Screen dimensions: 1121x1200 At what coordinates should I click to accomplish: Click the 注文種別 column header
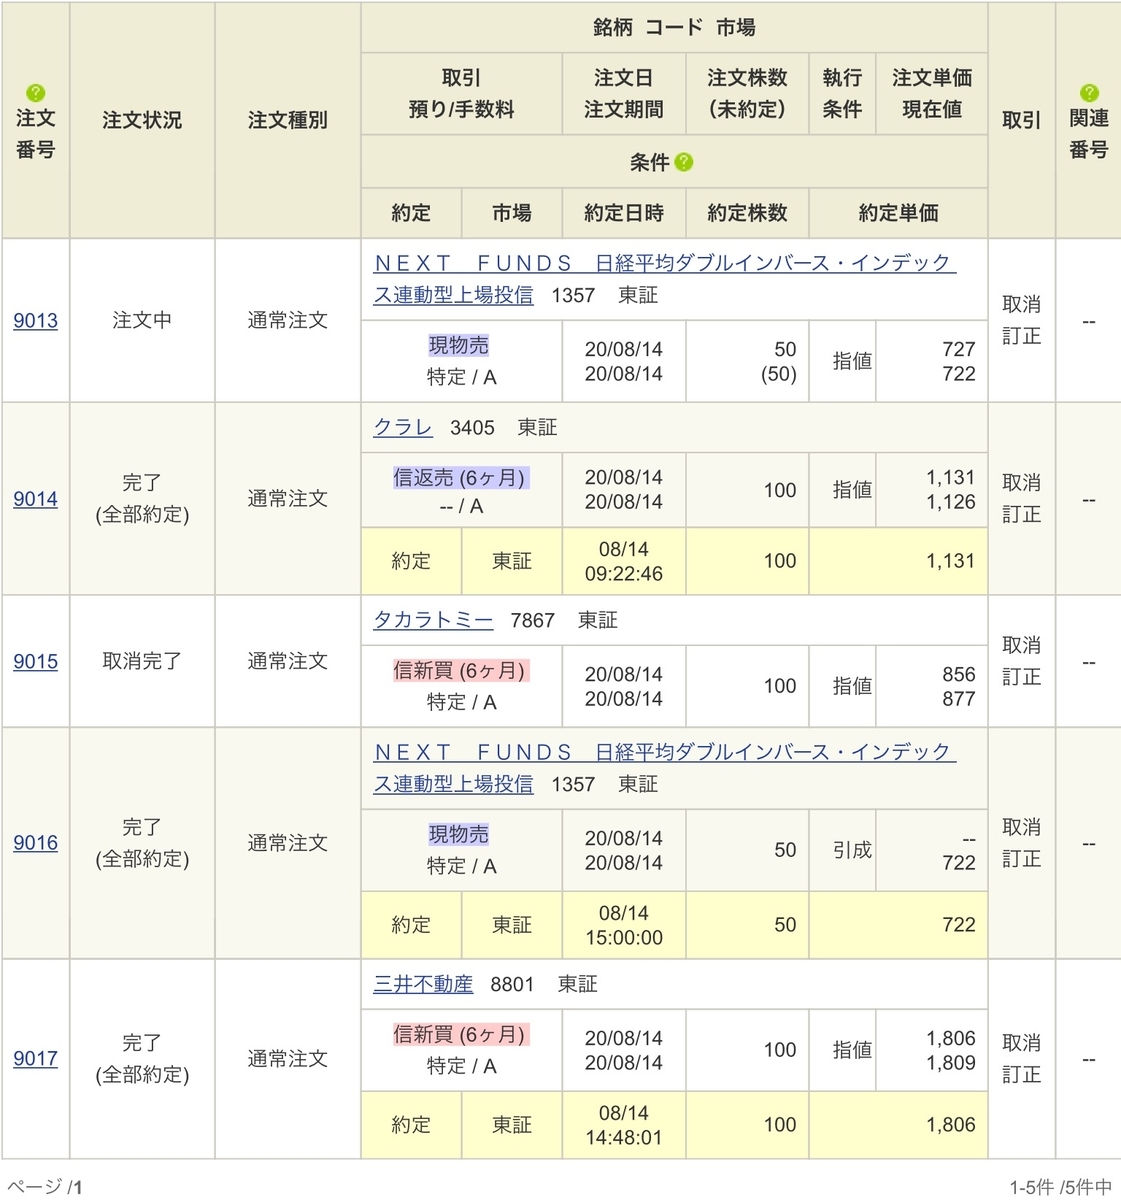click(288, 120)
